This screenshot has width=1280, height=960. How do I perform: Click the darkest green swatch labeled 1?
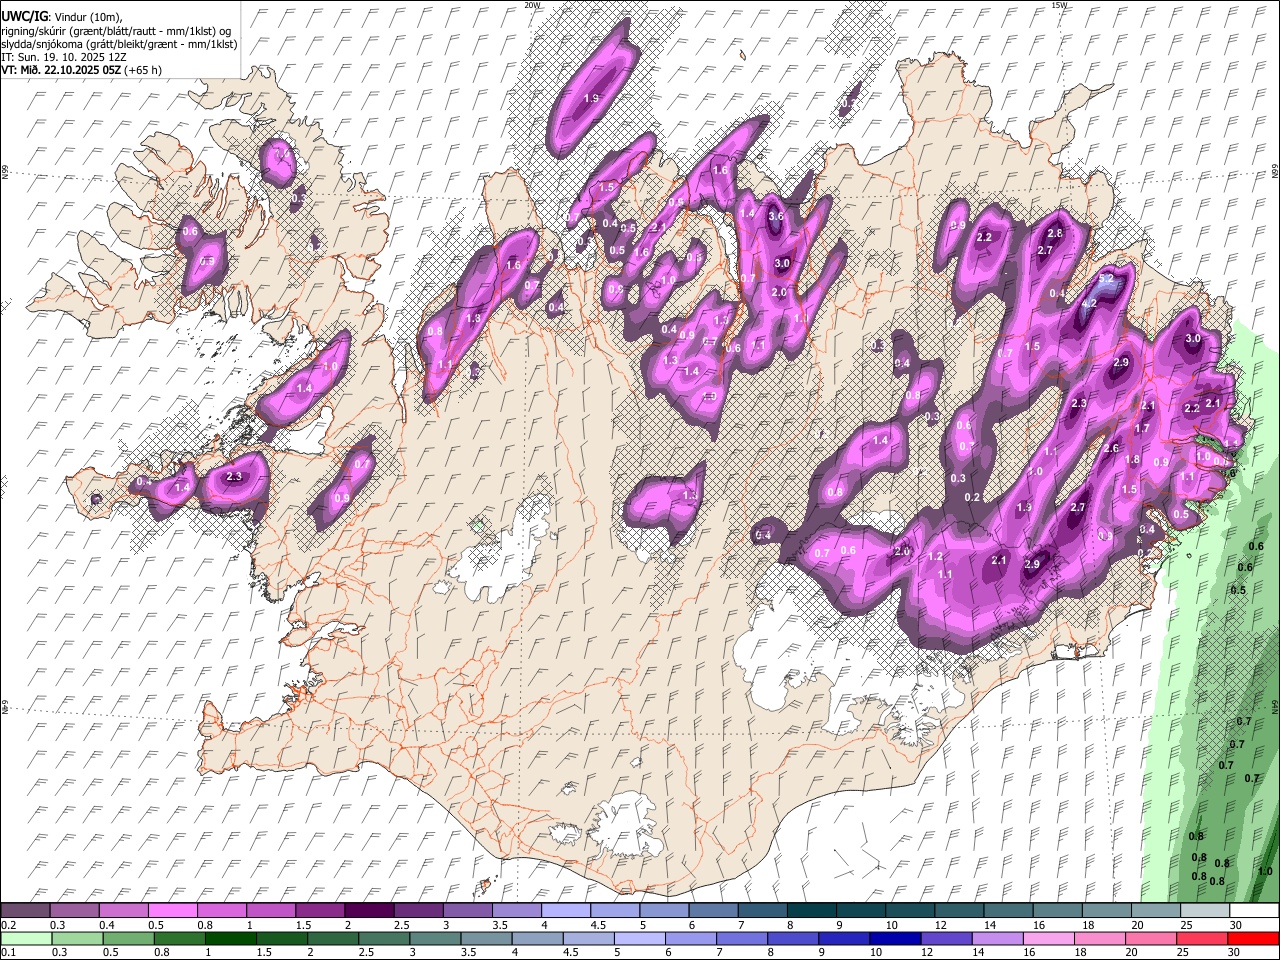pos(229,938)
